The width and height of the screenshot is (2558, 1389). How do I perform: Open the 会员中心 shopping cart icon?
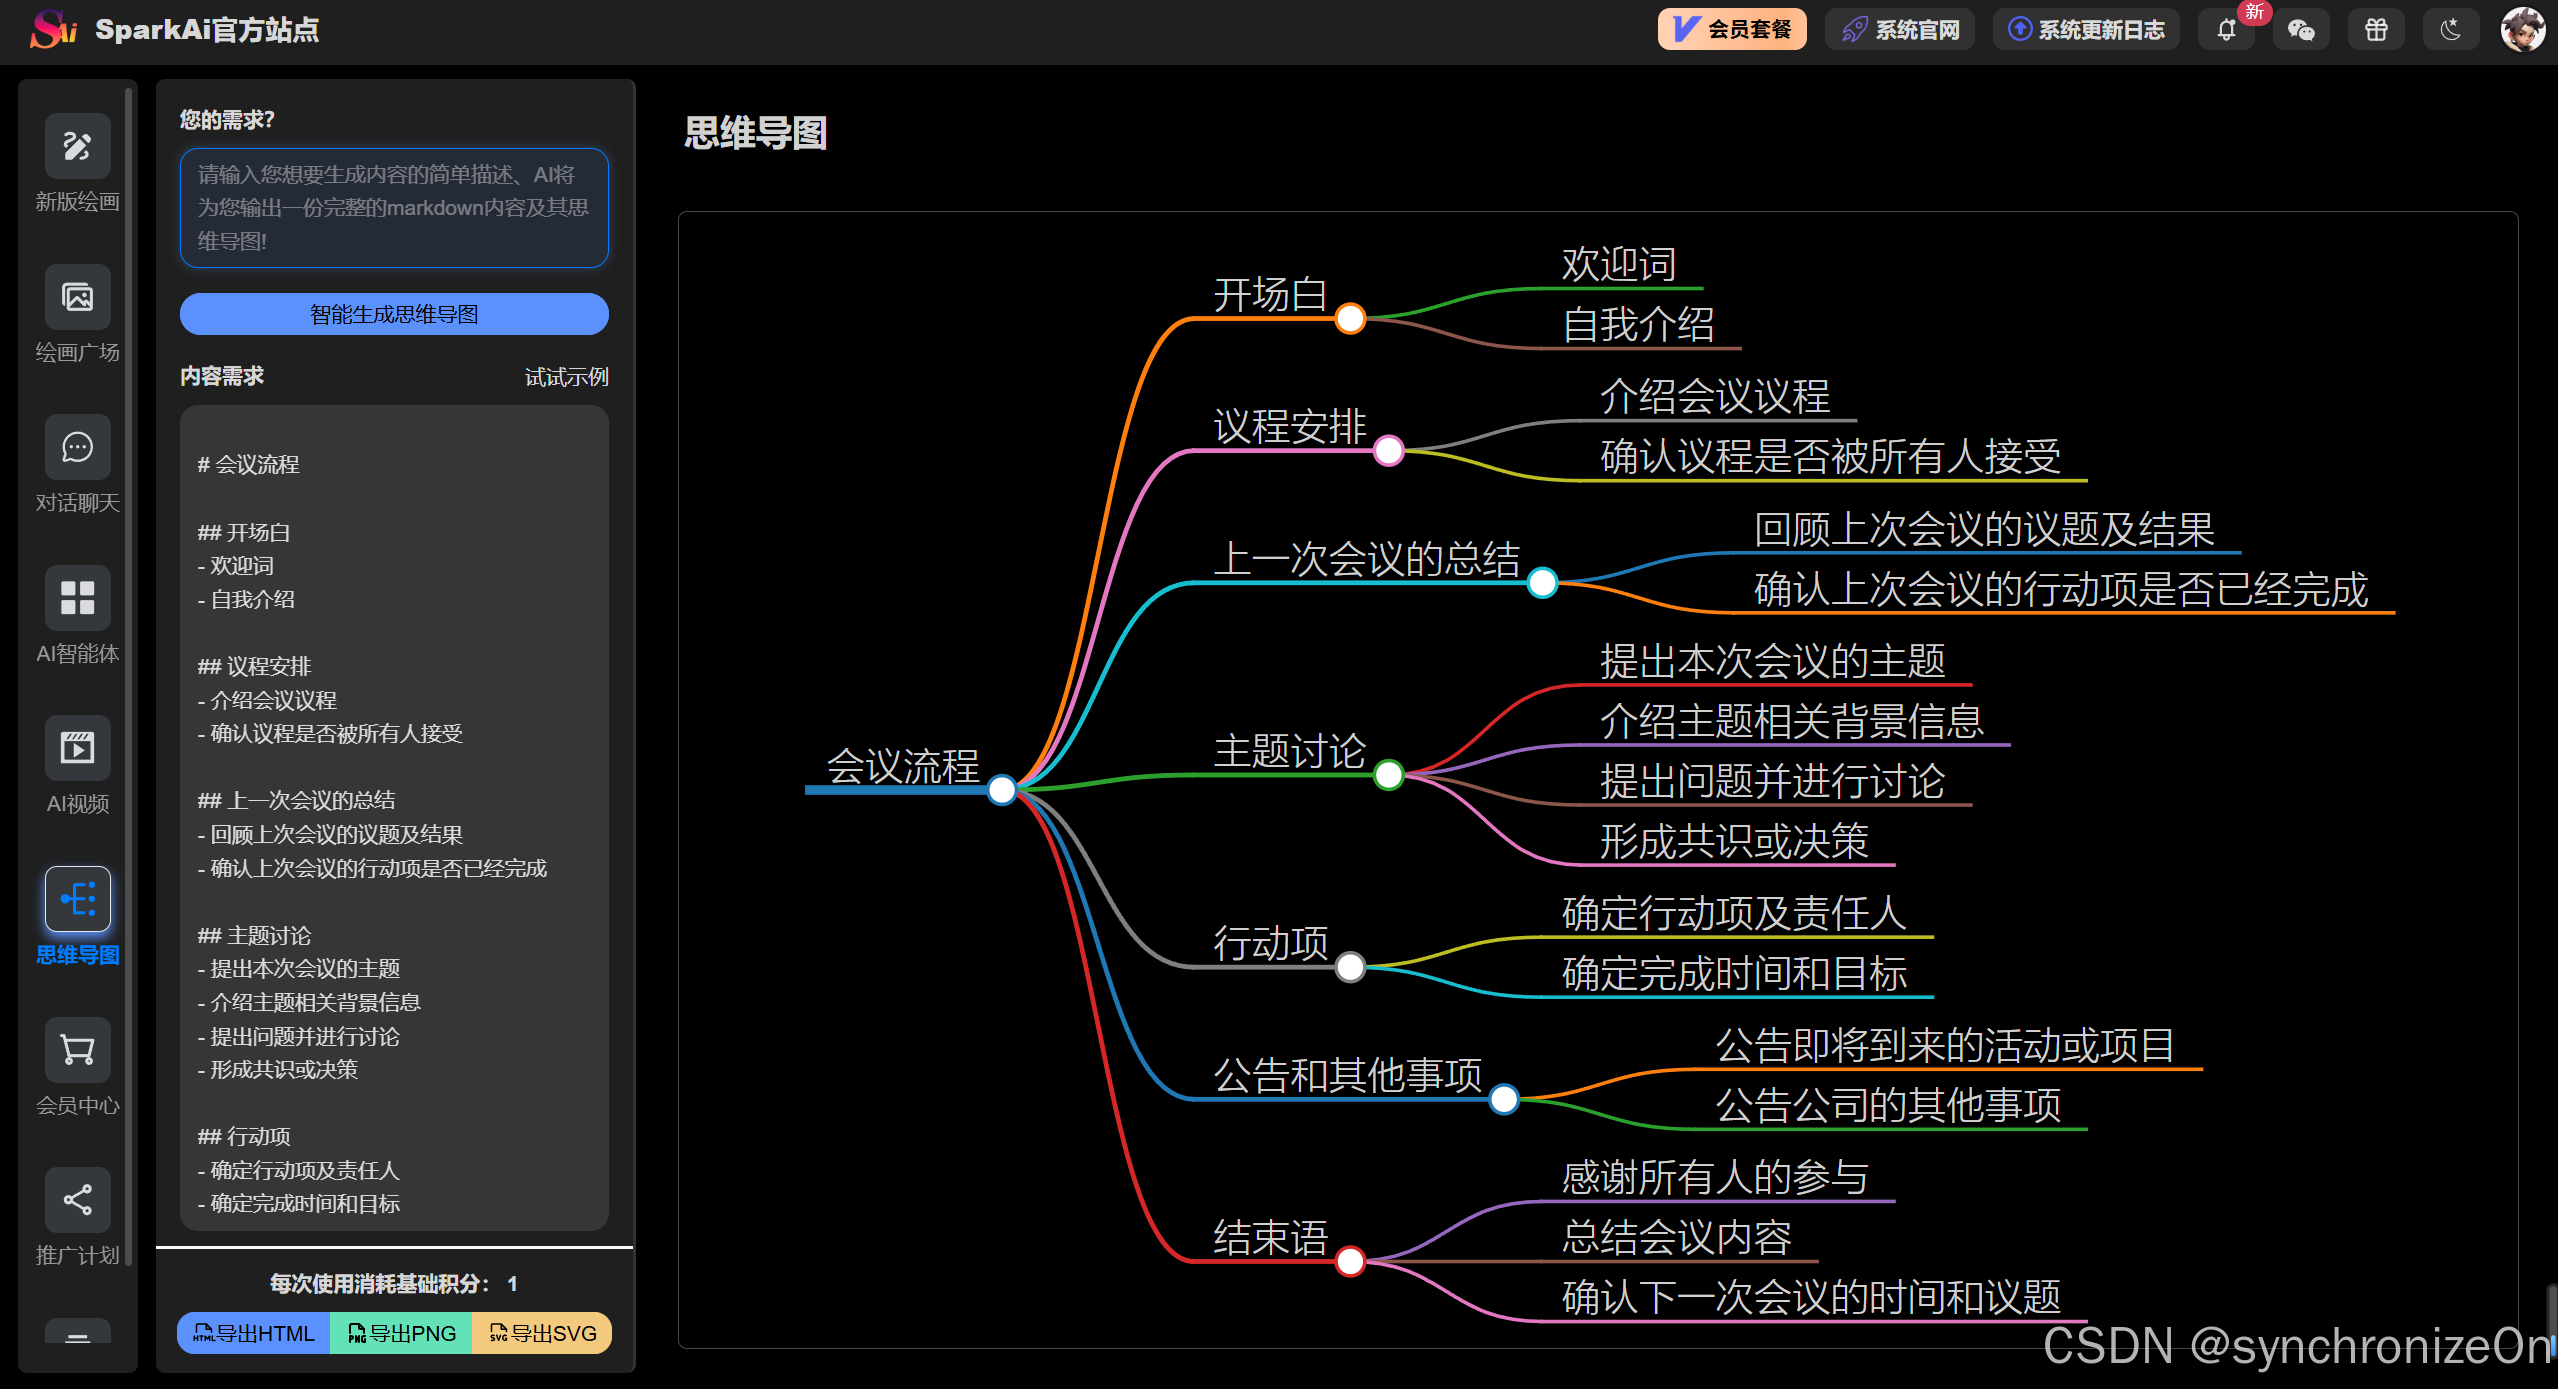77,1050
